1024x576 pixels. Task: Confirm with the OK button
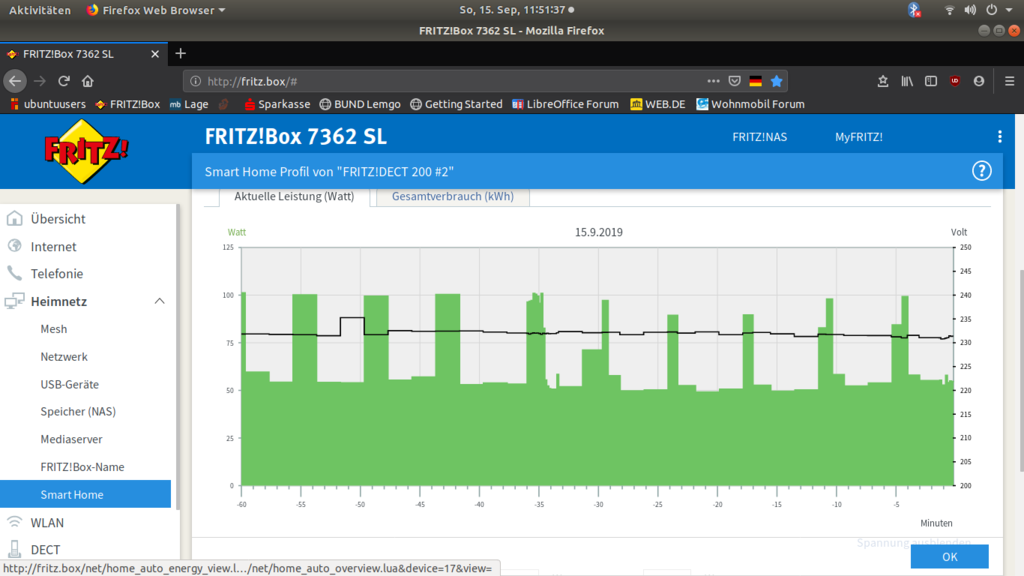point(950,556)
